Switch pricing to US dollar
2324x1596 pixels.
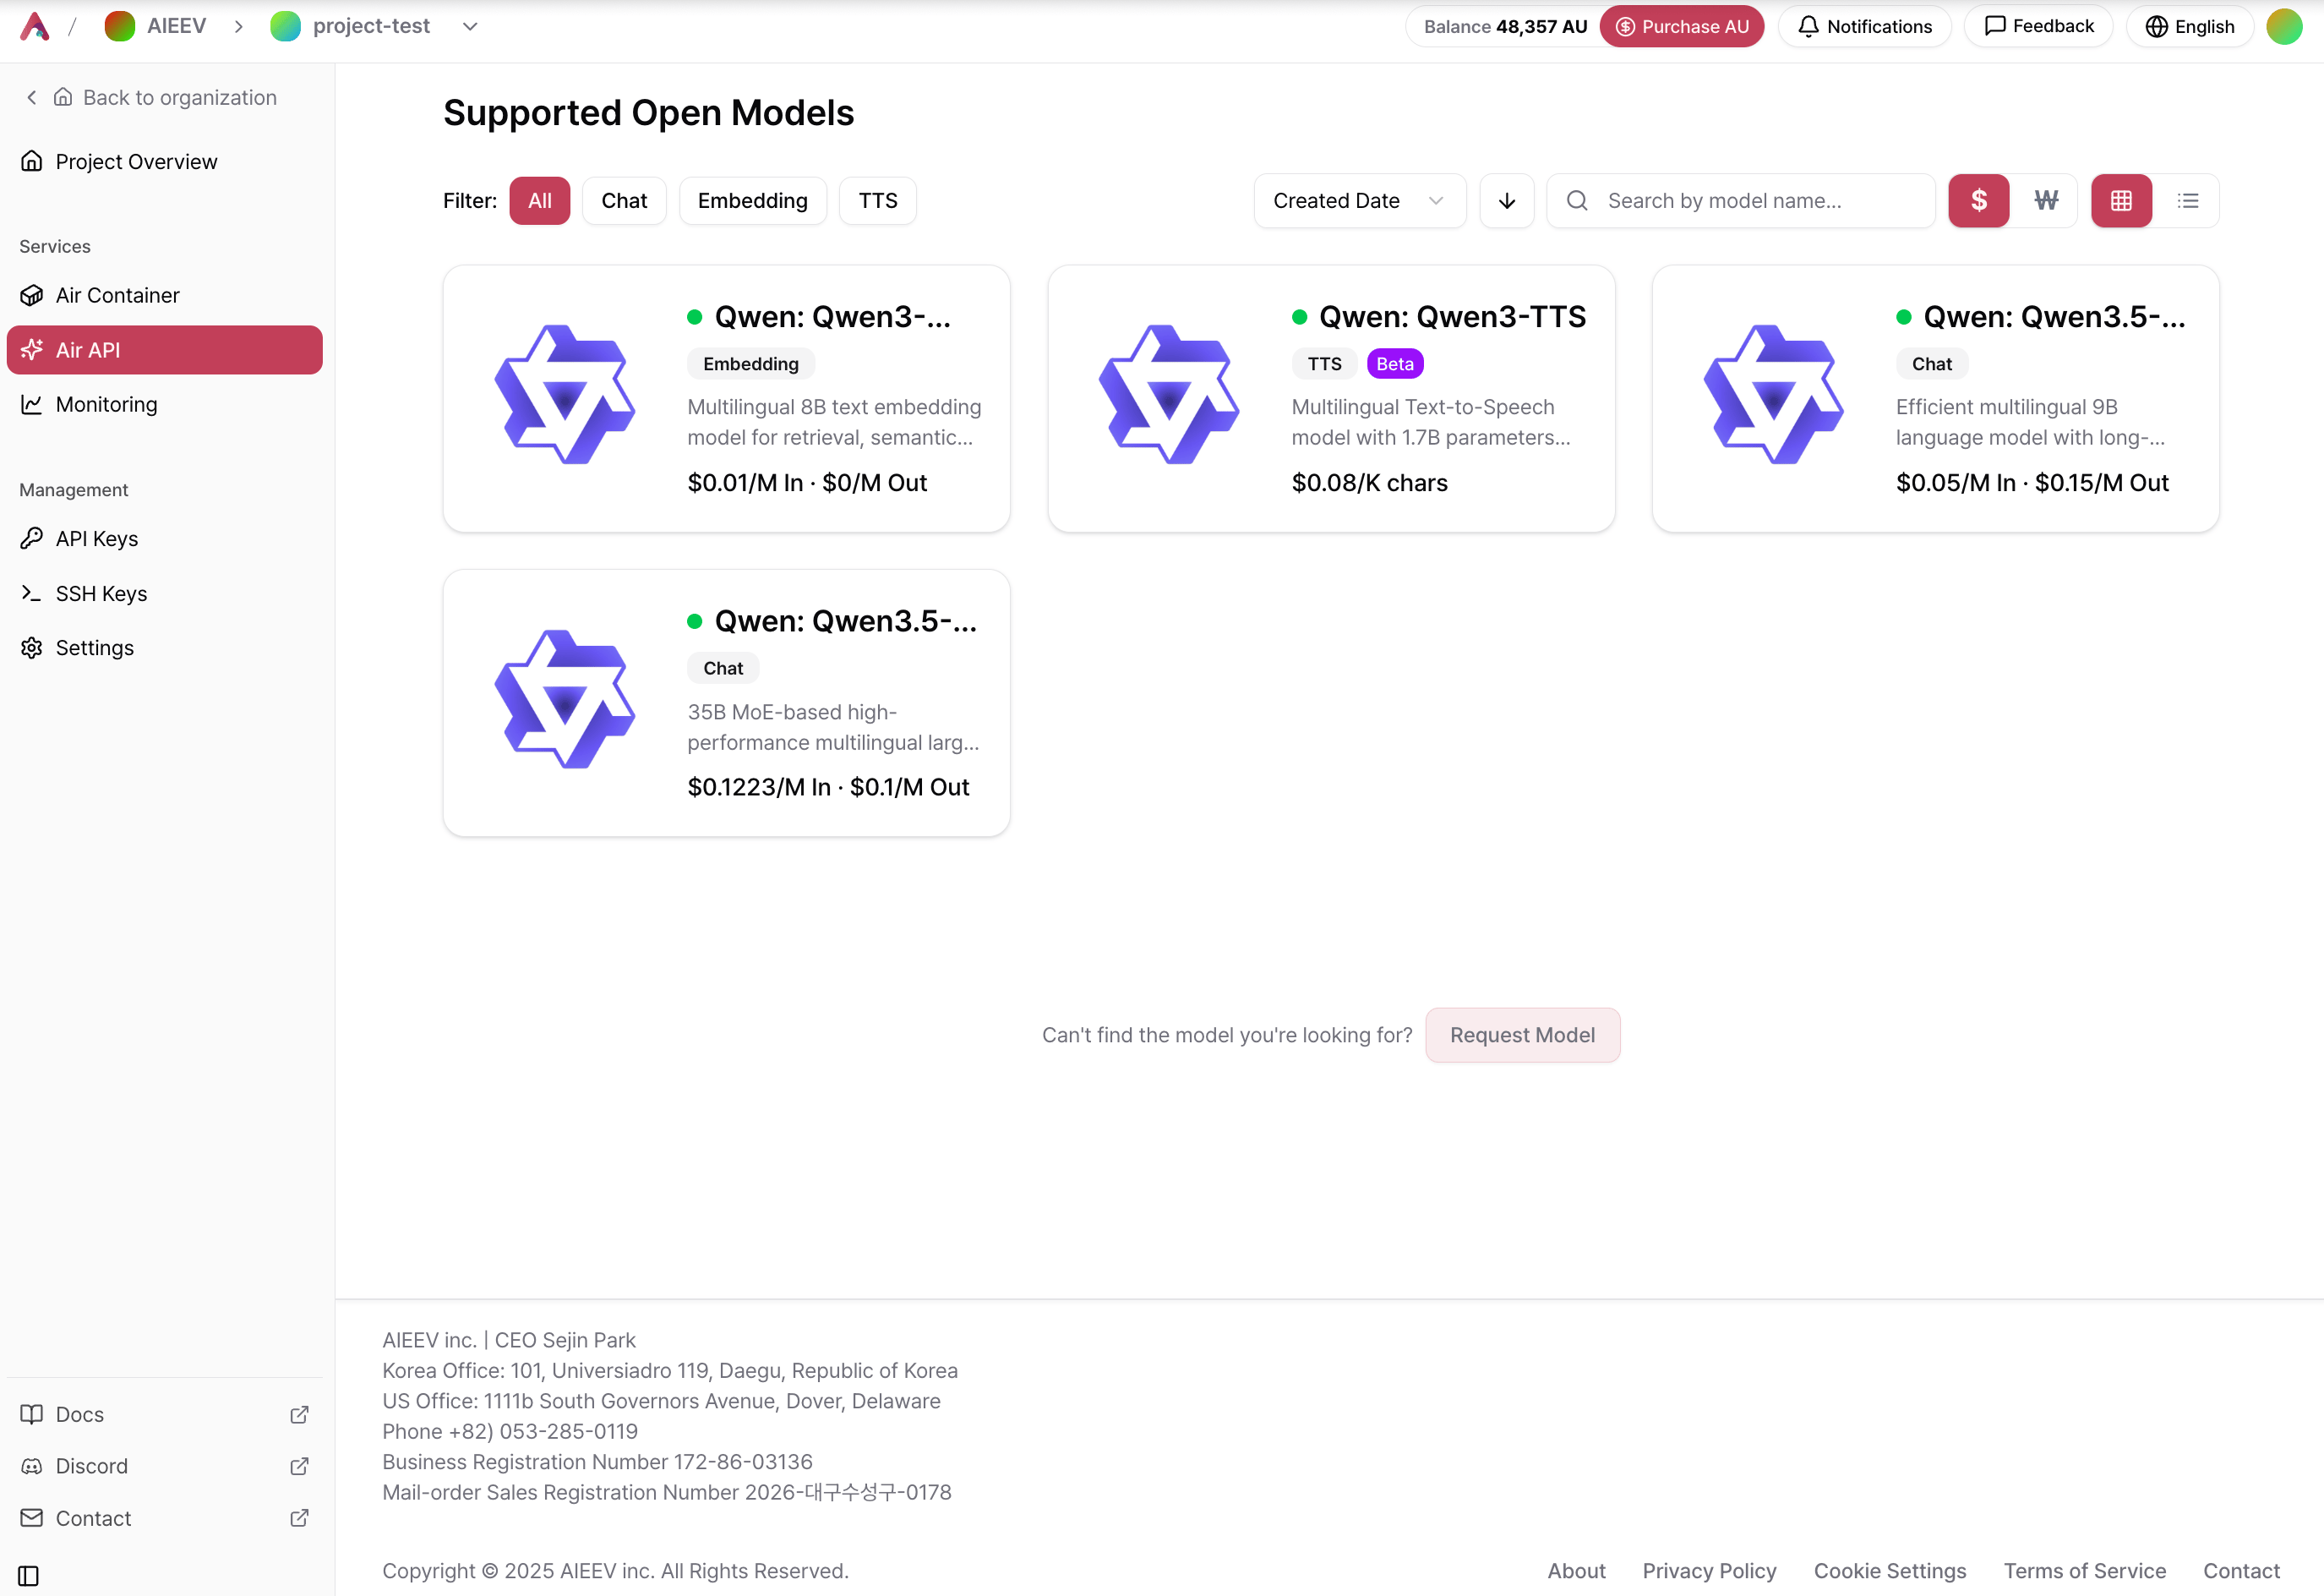pyautogui.click(x=1979, y=201)
